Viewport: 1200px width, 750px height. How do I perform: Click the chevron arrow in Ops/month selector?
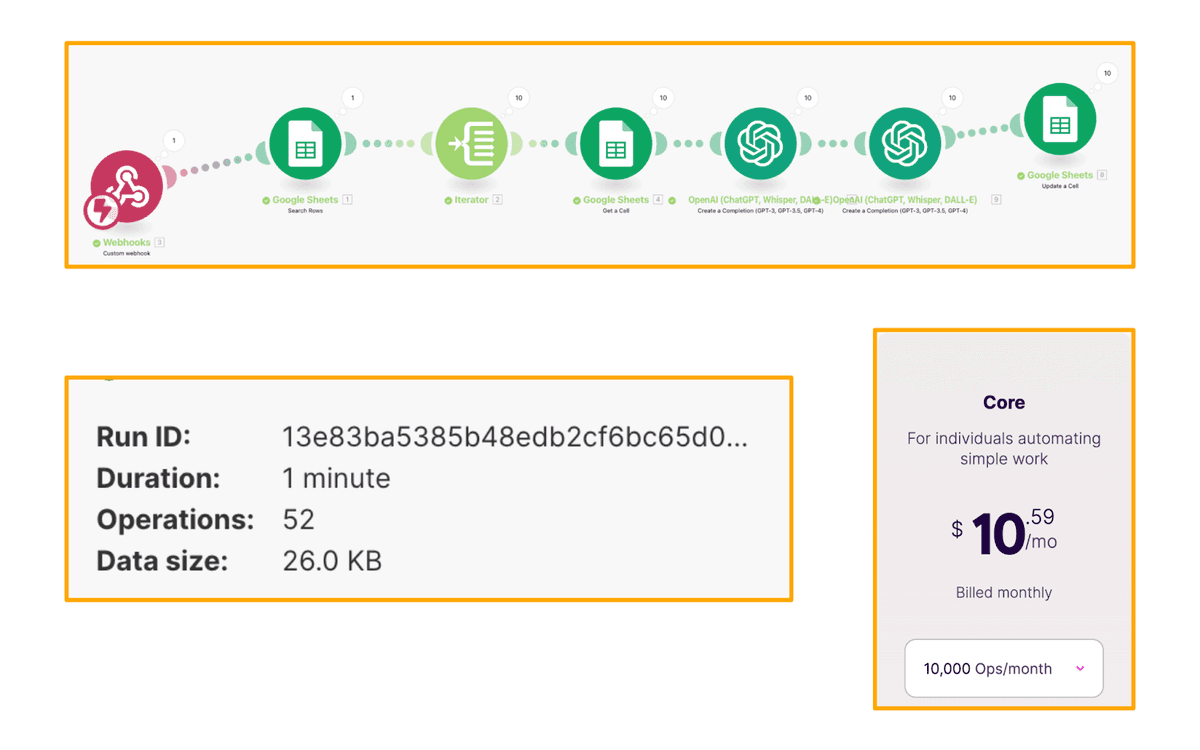pos(1080,668)
